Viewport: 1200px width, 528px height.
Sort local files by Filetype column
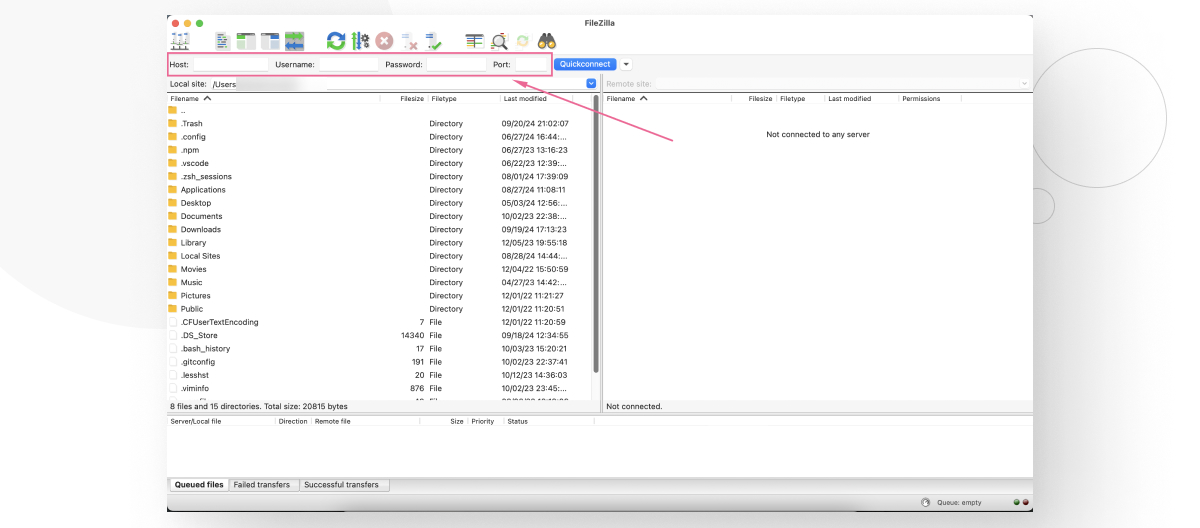click(464, 99)
